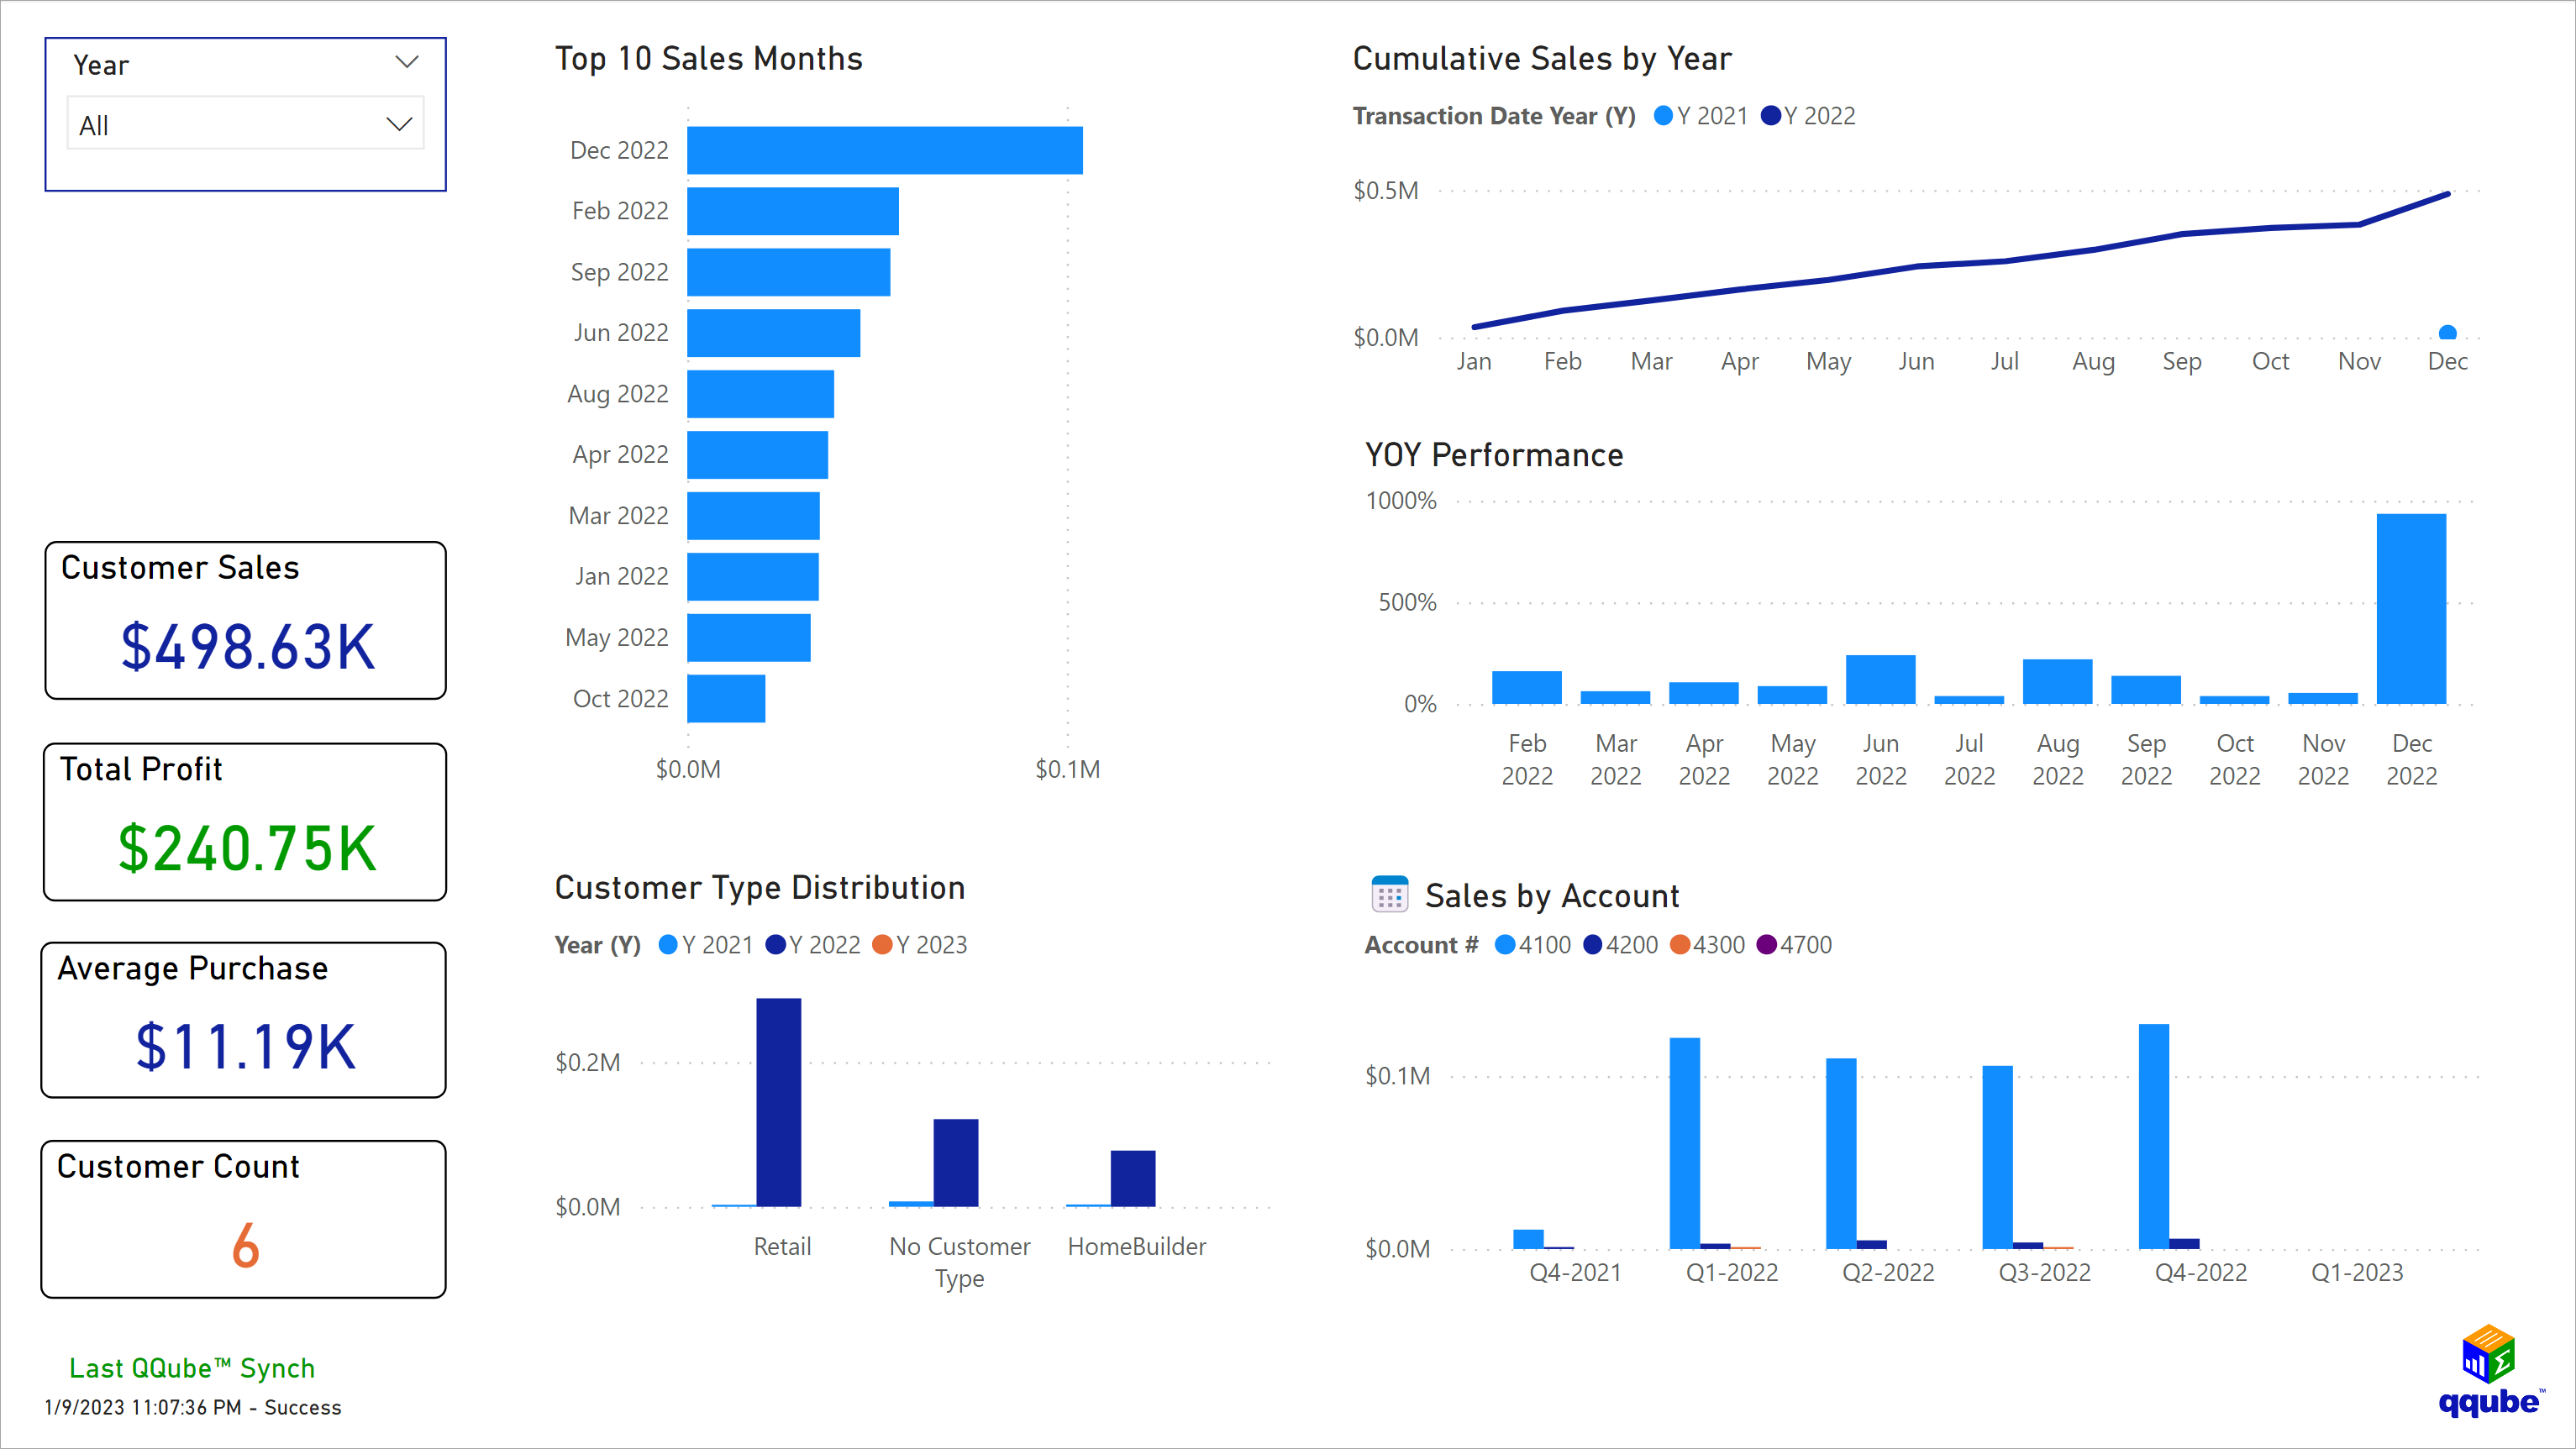Collapse the Year filter chevron
The image size is (2576, 1449).
point(406,62)
